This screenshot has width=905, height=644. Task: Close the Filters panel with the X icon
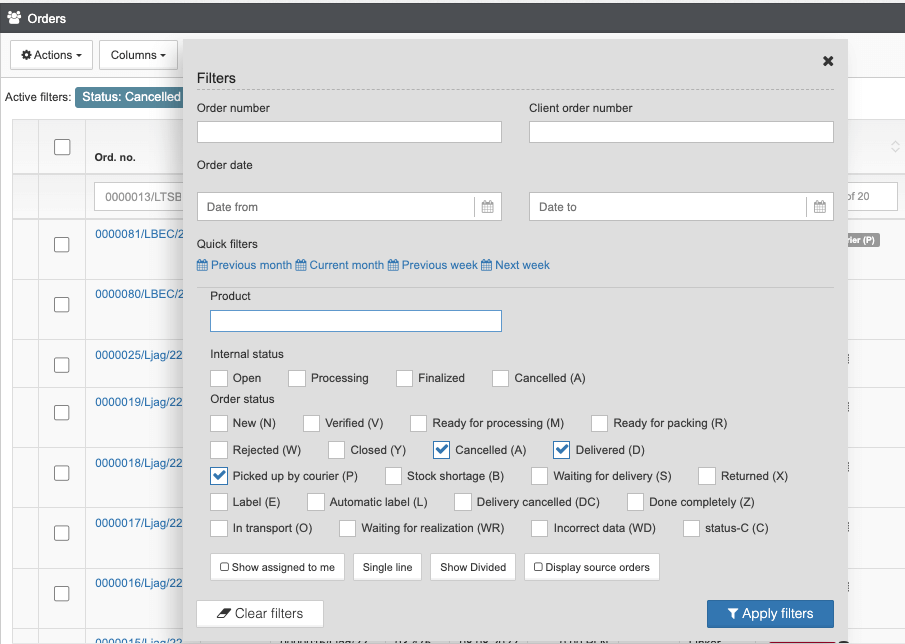click(828, 61)
